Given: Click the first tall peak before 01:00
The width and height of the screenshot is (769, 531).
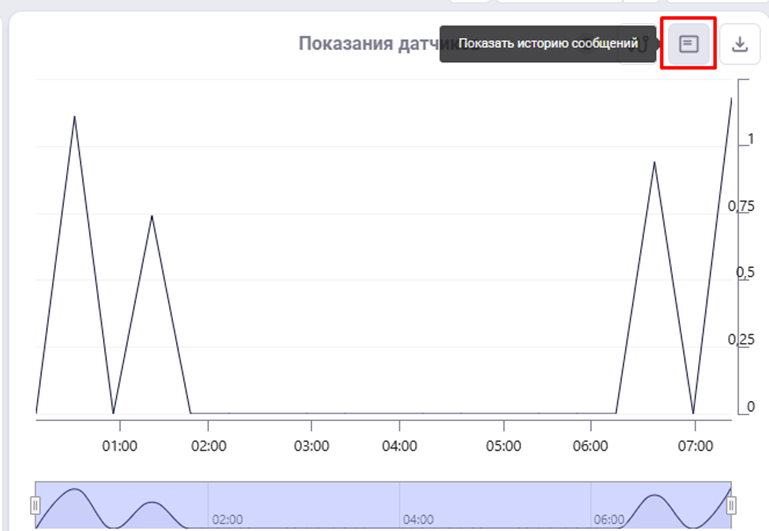Looking at the screenshot, I should click(x=74, y=117).
